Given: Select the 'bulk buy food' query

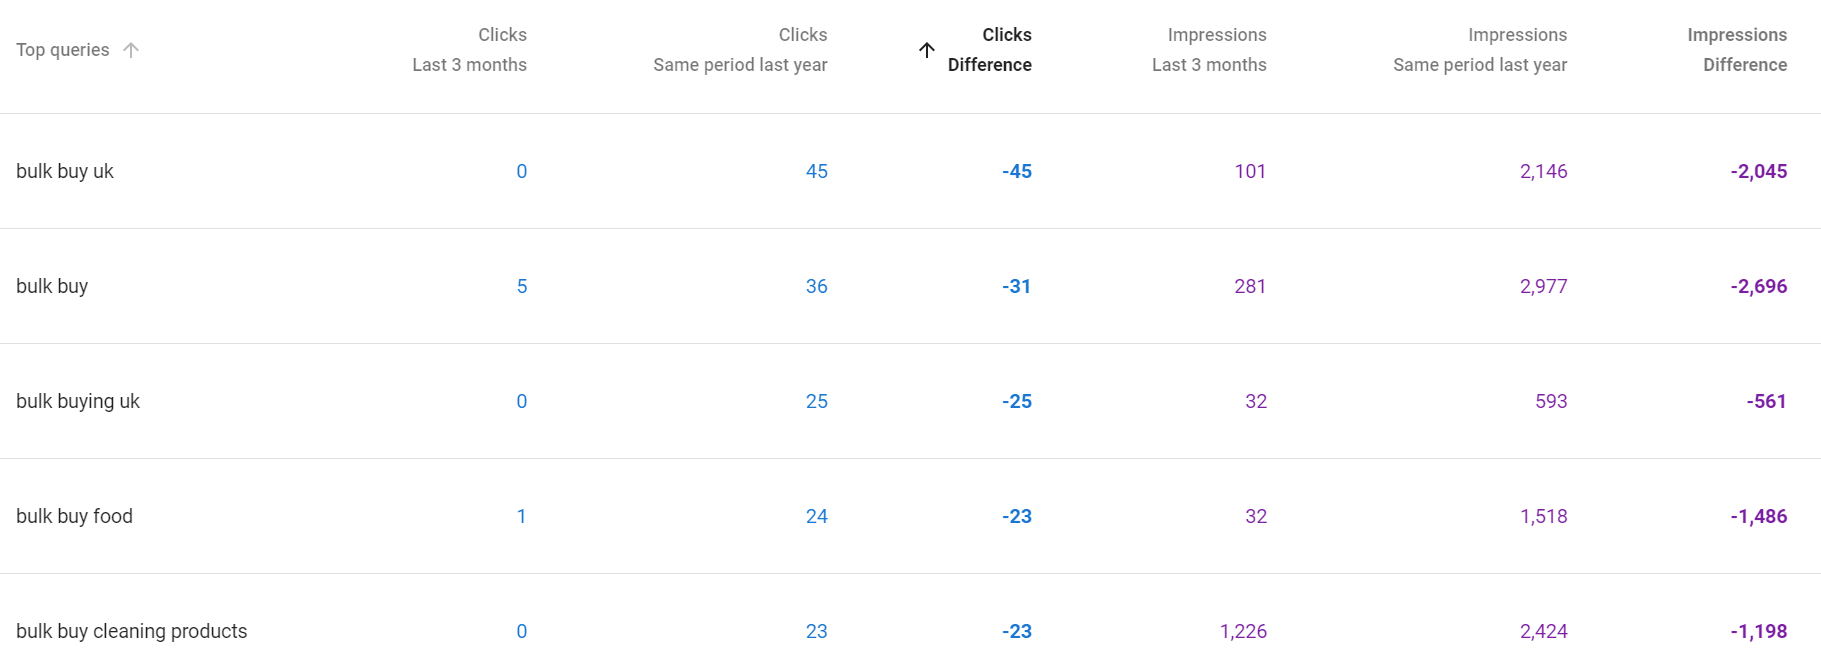Looking at the screenshot, I should [74, 516].
